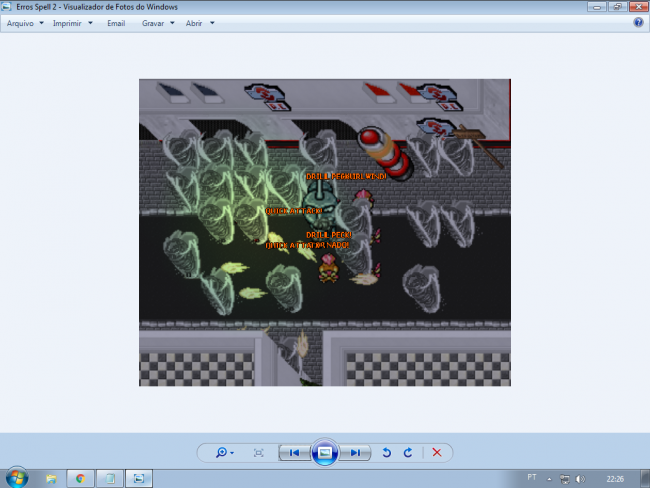Go to the next photo

tap(355, 452)
